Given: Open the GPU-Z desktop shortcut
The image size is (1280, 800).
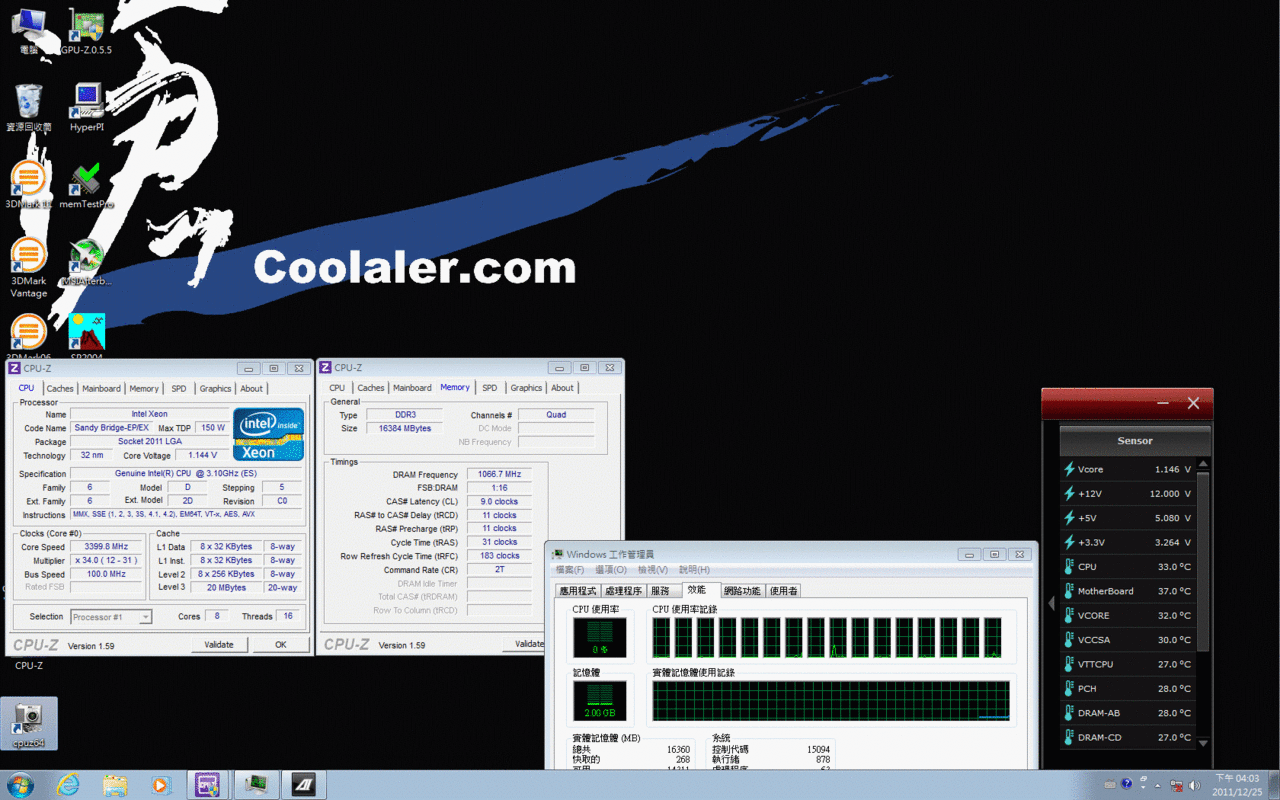Looking at the screenshot, I should (87, 32).
